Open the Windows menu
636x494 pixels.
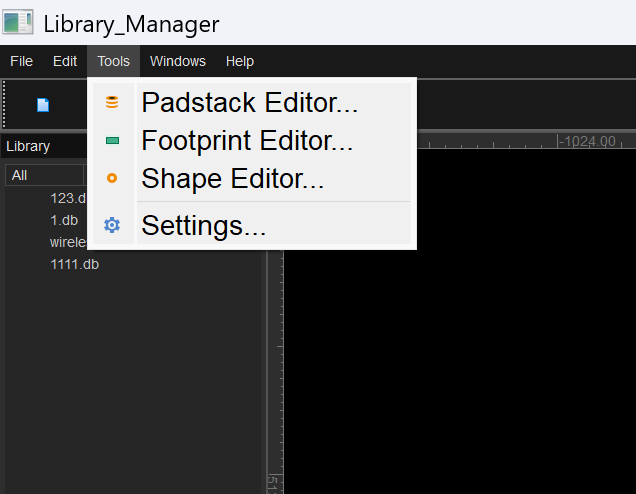point(178,61)
